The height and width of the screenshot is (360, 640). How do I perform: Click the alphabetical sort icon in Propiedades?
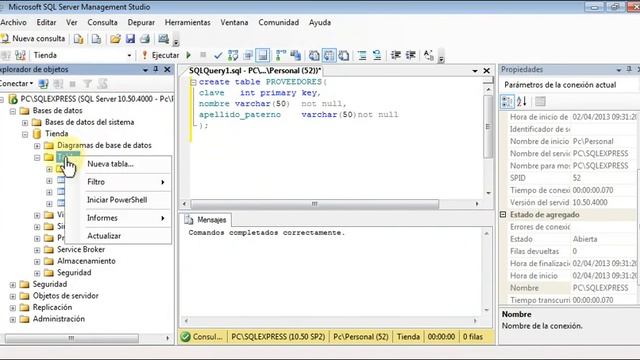click(x=522, y=101)
